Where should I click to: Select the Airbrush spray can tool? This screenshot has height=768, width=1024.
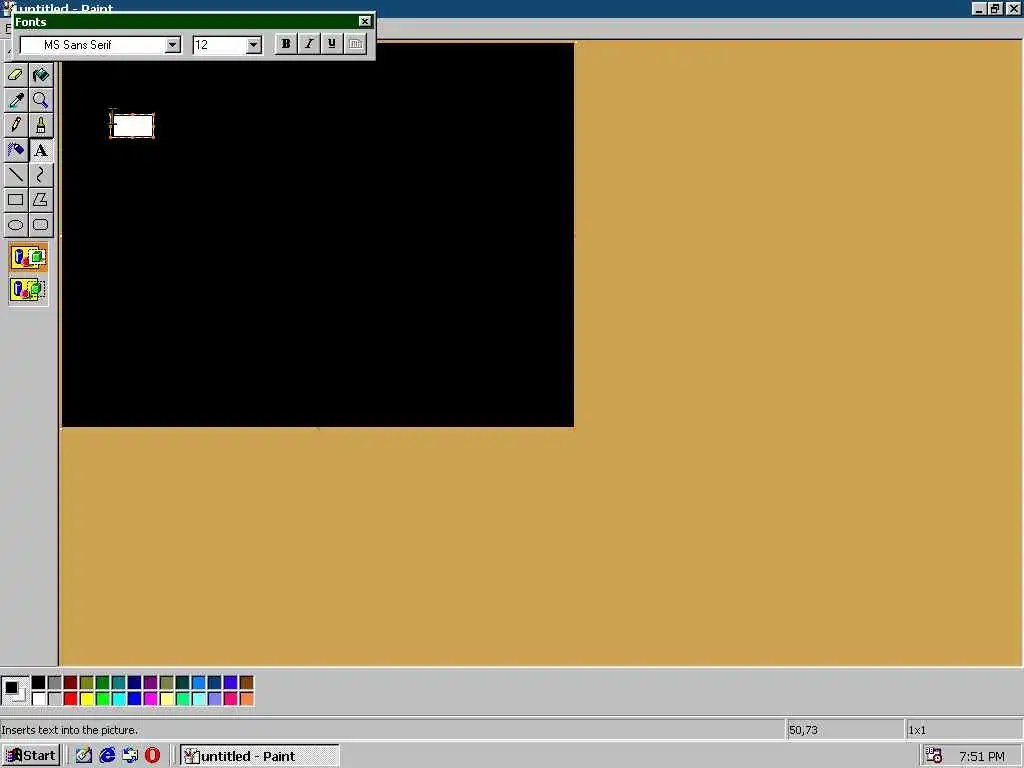(16, 150)
